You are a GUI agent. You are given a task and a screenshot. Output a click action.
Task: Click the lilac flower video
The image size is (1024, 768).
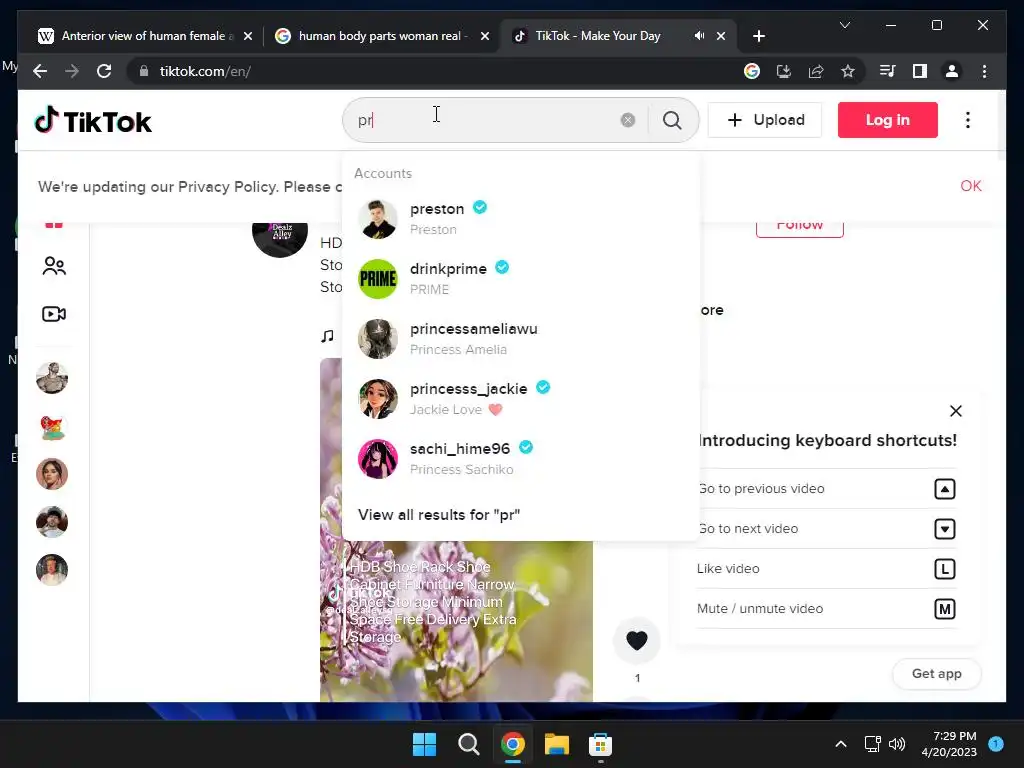(456, 620)
